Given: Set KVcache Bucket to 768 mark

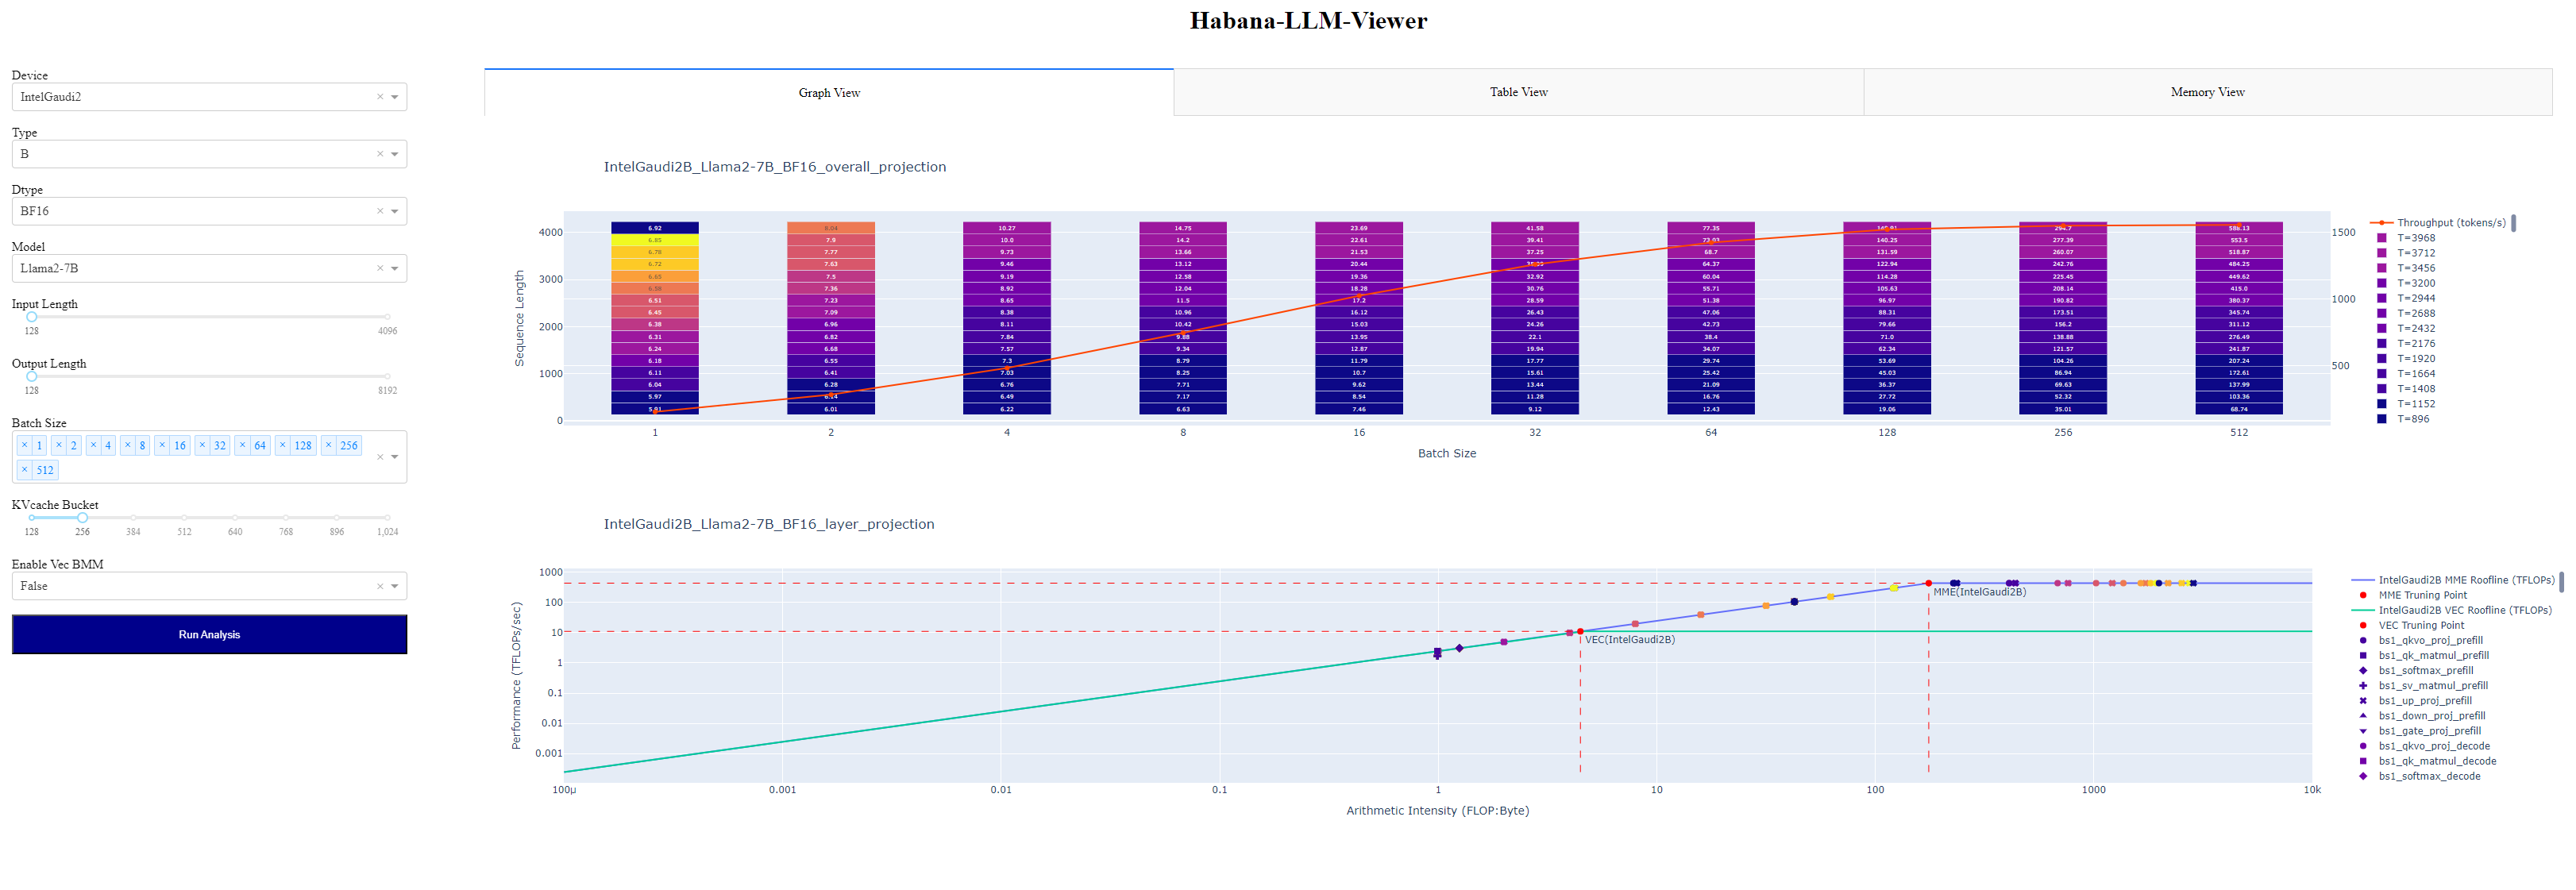Looking at the screenshot, I should pos(286,518).
